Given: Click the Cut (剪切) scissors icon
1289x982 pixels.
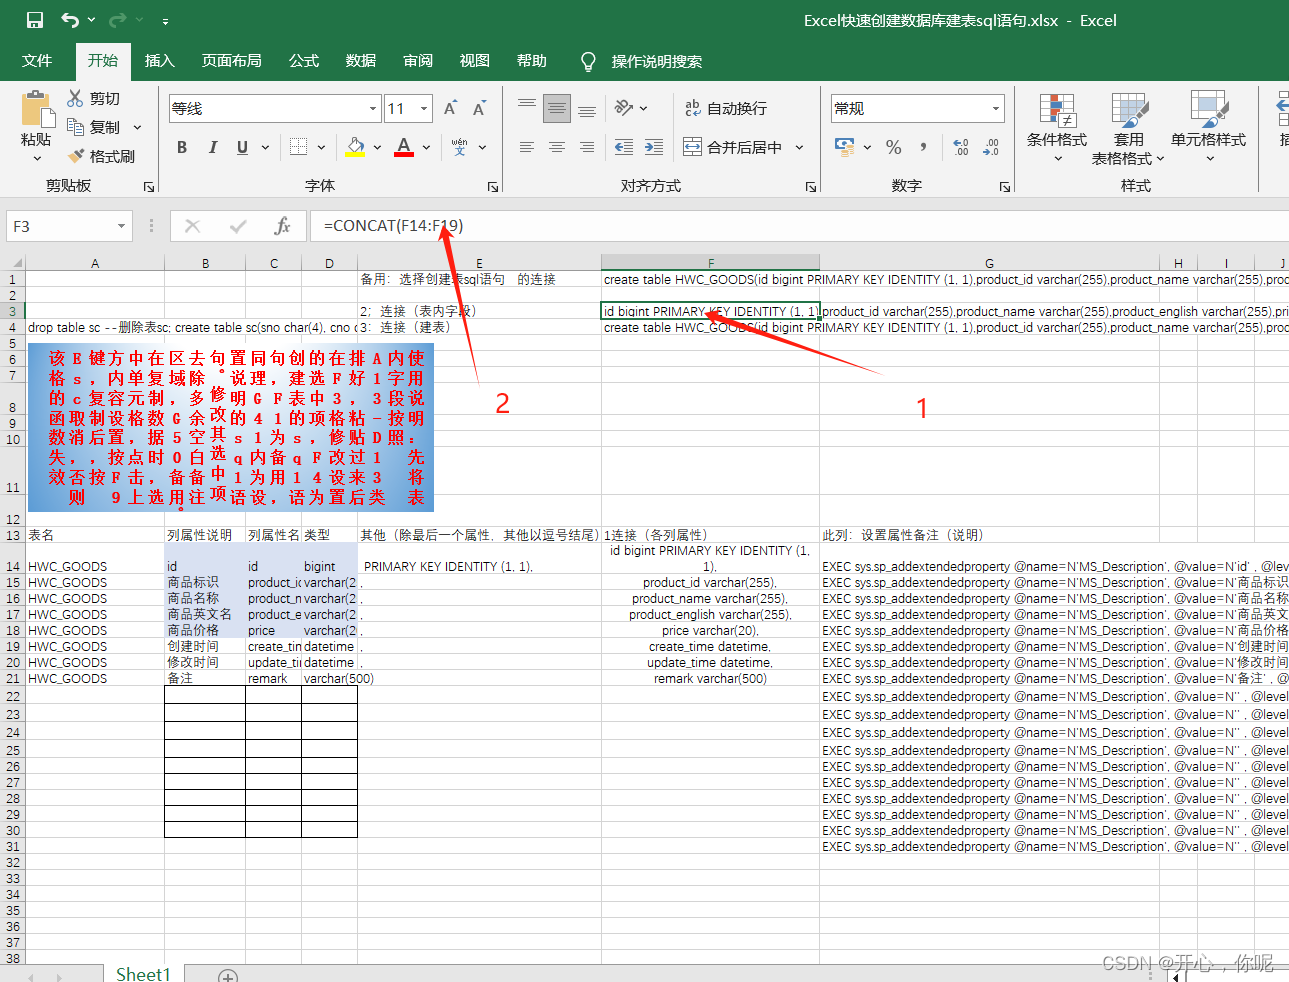Looking at the screenshot, I should click(x=75, y=98).
